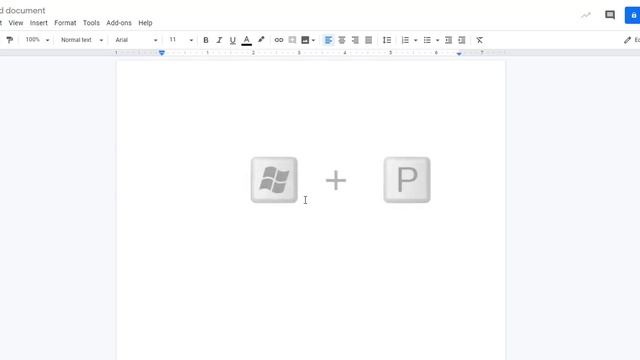Screen dimensions: 640x360
Task: Open the font size 11 dropdown
Action: 181,40
